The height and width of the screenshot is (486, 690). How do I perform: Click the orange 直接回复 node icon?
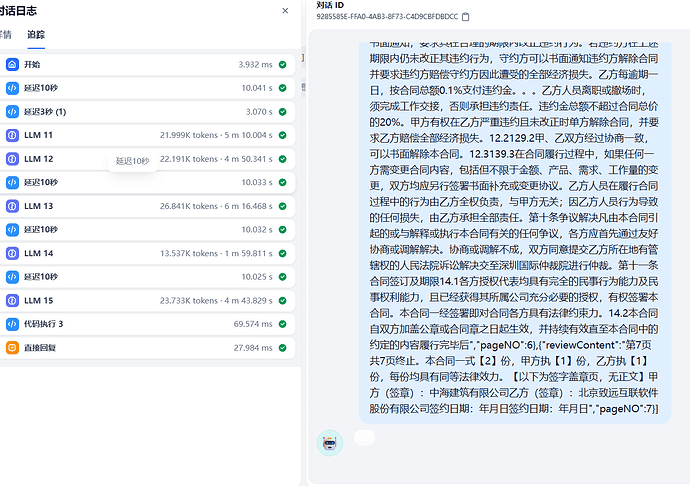point(12,348)
